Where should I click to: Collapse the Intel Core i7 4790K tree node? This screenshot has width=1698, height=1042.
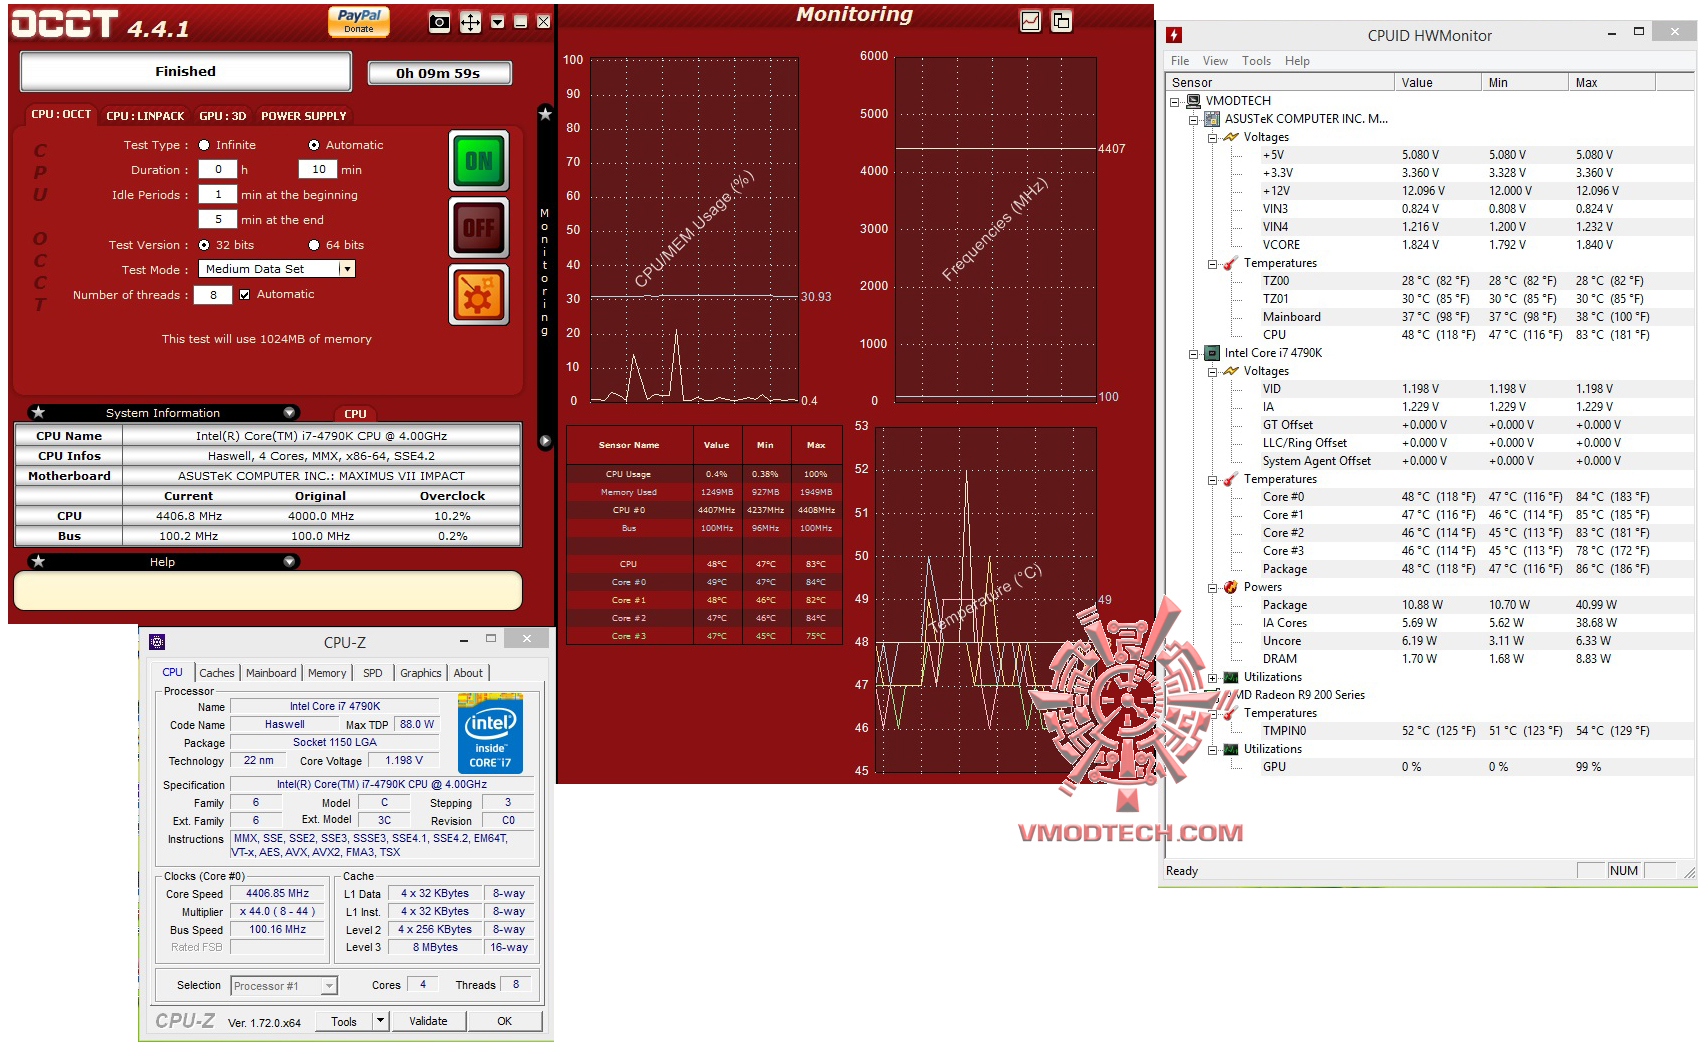point(1194,353)
